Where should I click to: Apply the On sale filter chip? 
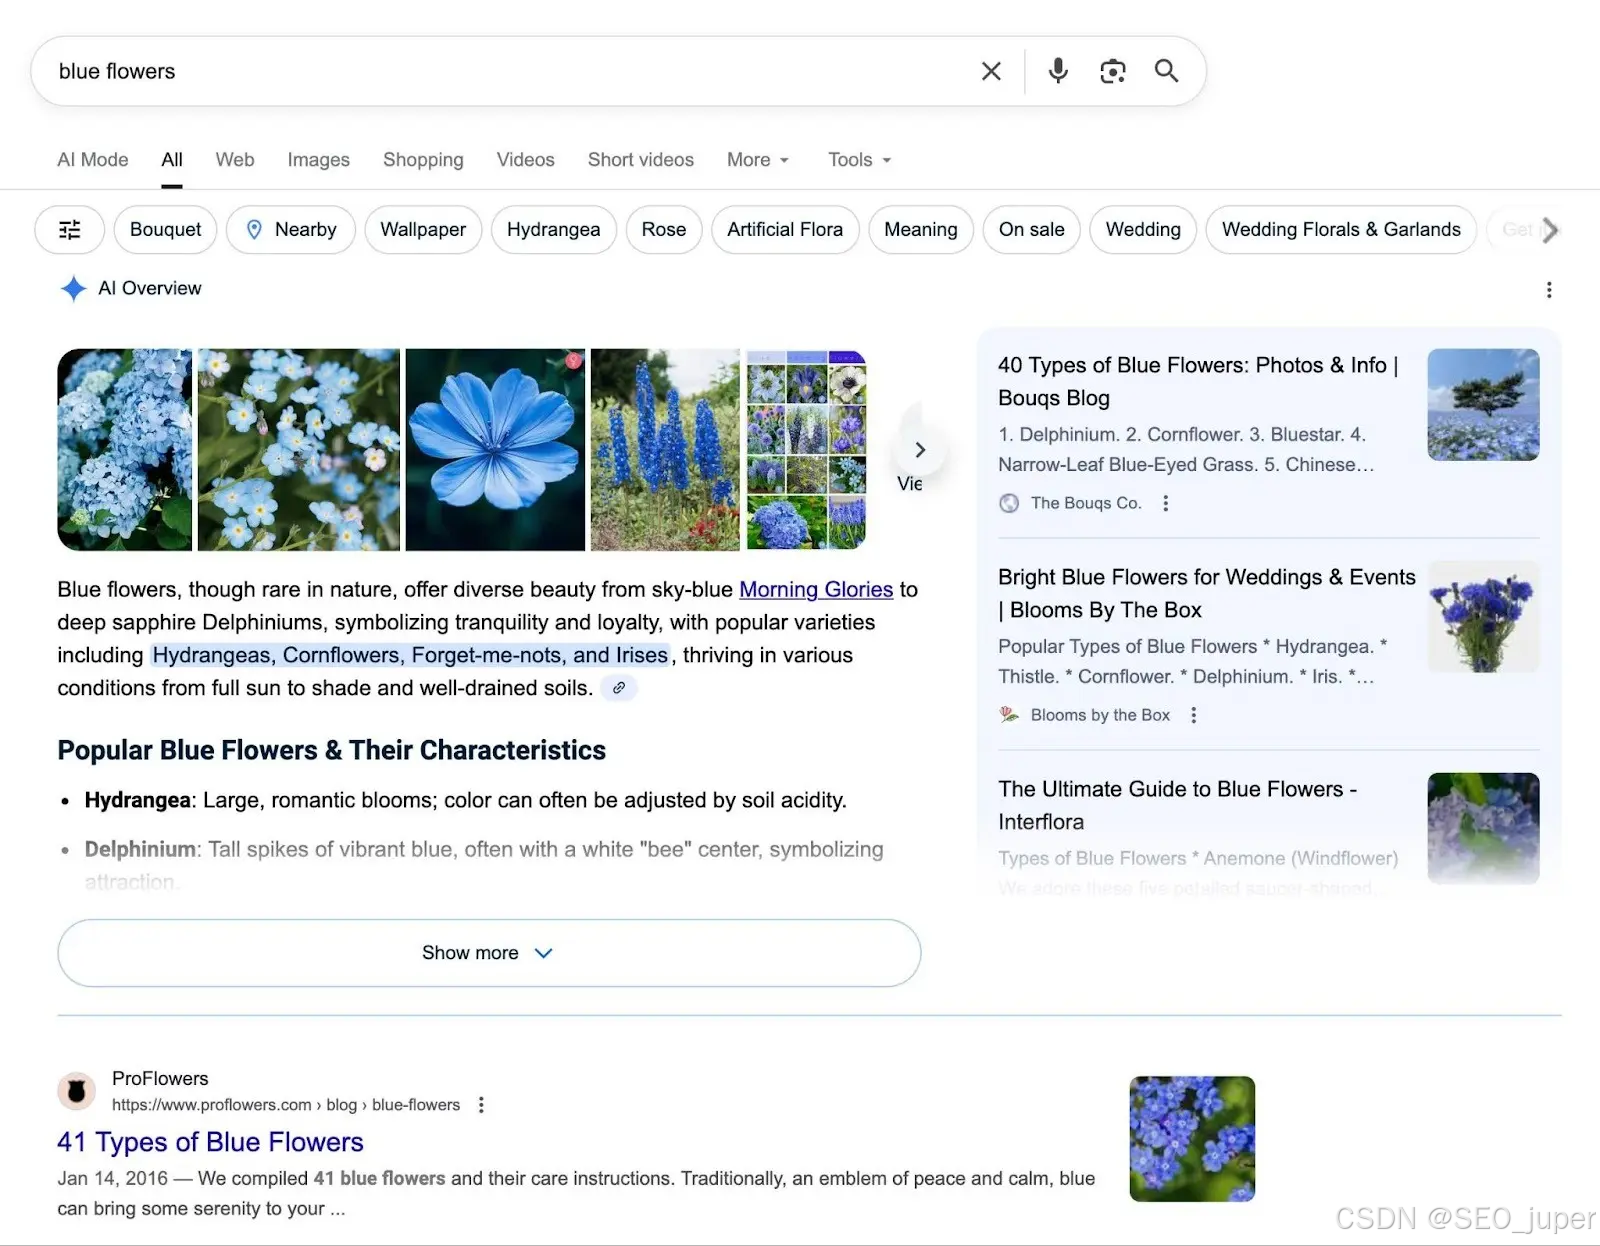pos(1032,230)
